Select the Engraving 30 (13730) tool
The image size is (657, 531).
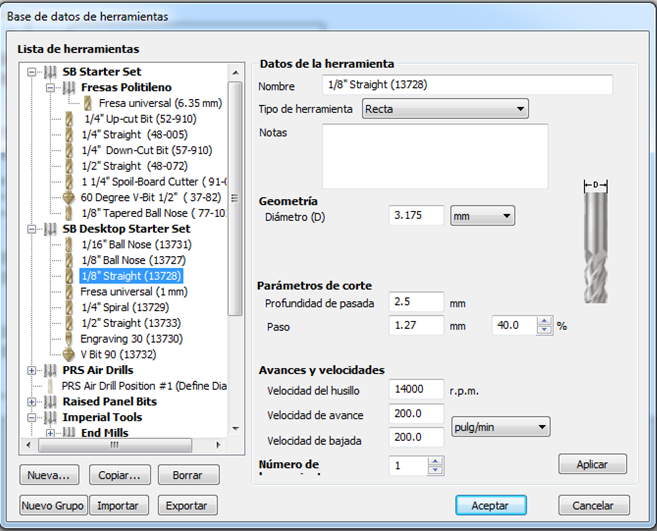[x=132, y=339]
